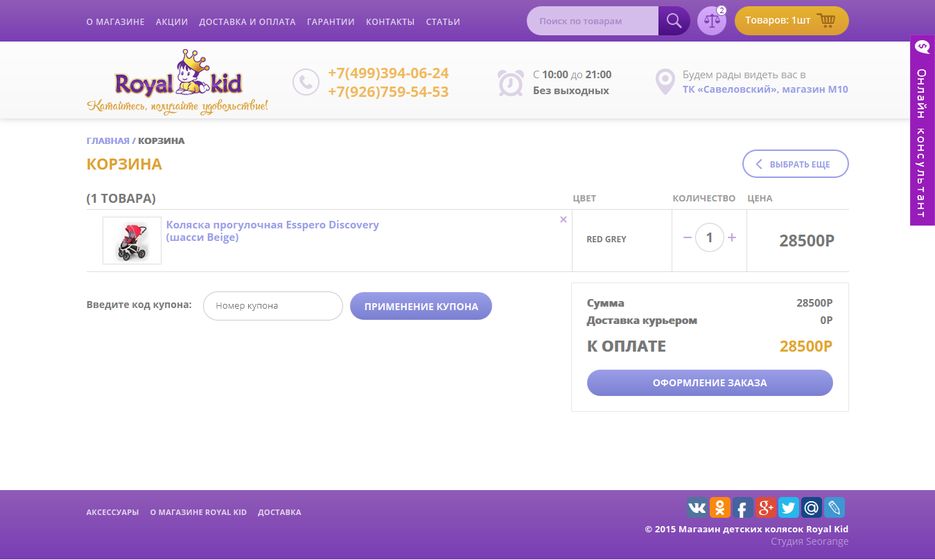
Task: Open VK social network icon
Action: tap(696, 508)
